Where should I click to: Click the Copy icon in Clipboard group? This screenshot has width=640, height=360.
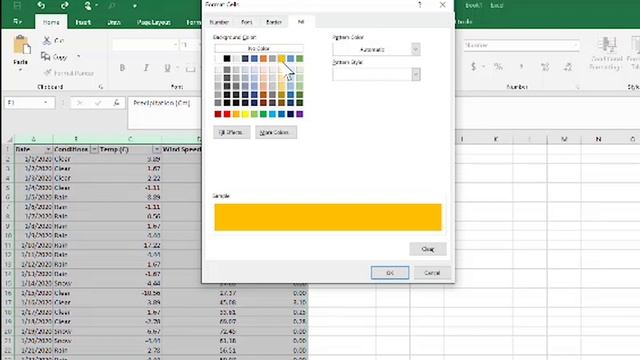point(46,57)
